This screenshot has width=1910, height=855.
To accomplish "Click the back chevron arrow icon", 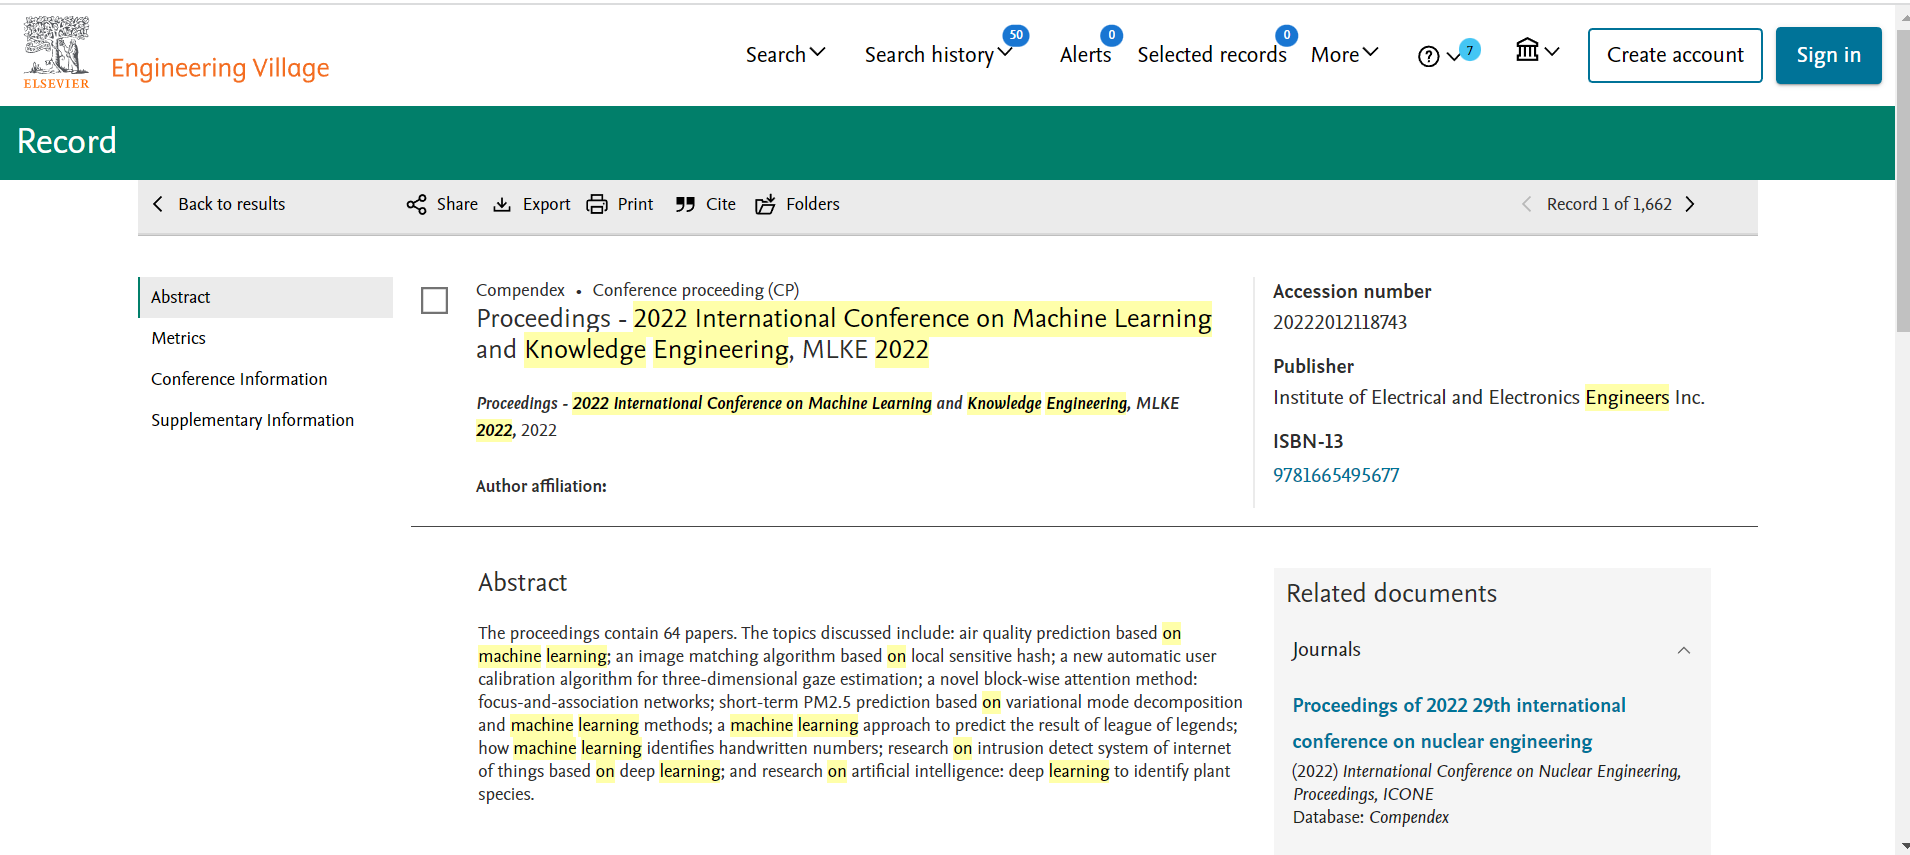I will tap(158, 204).
